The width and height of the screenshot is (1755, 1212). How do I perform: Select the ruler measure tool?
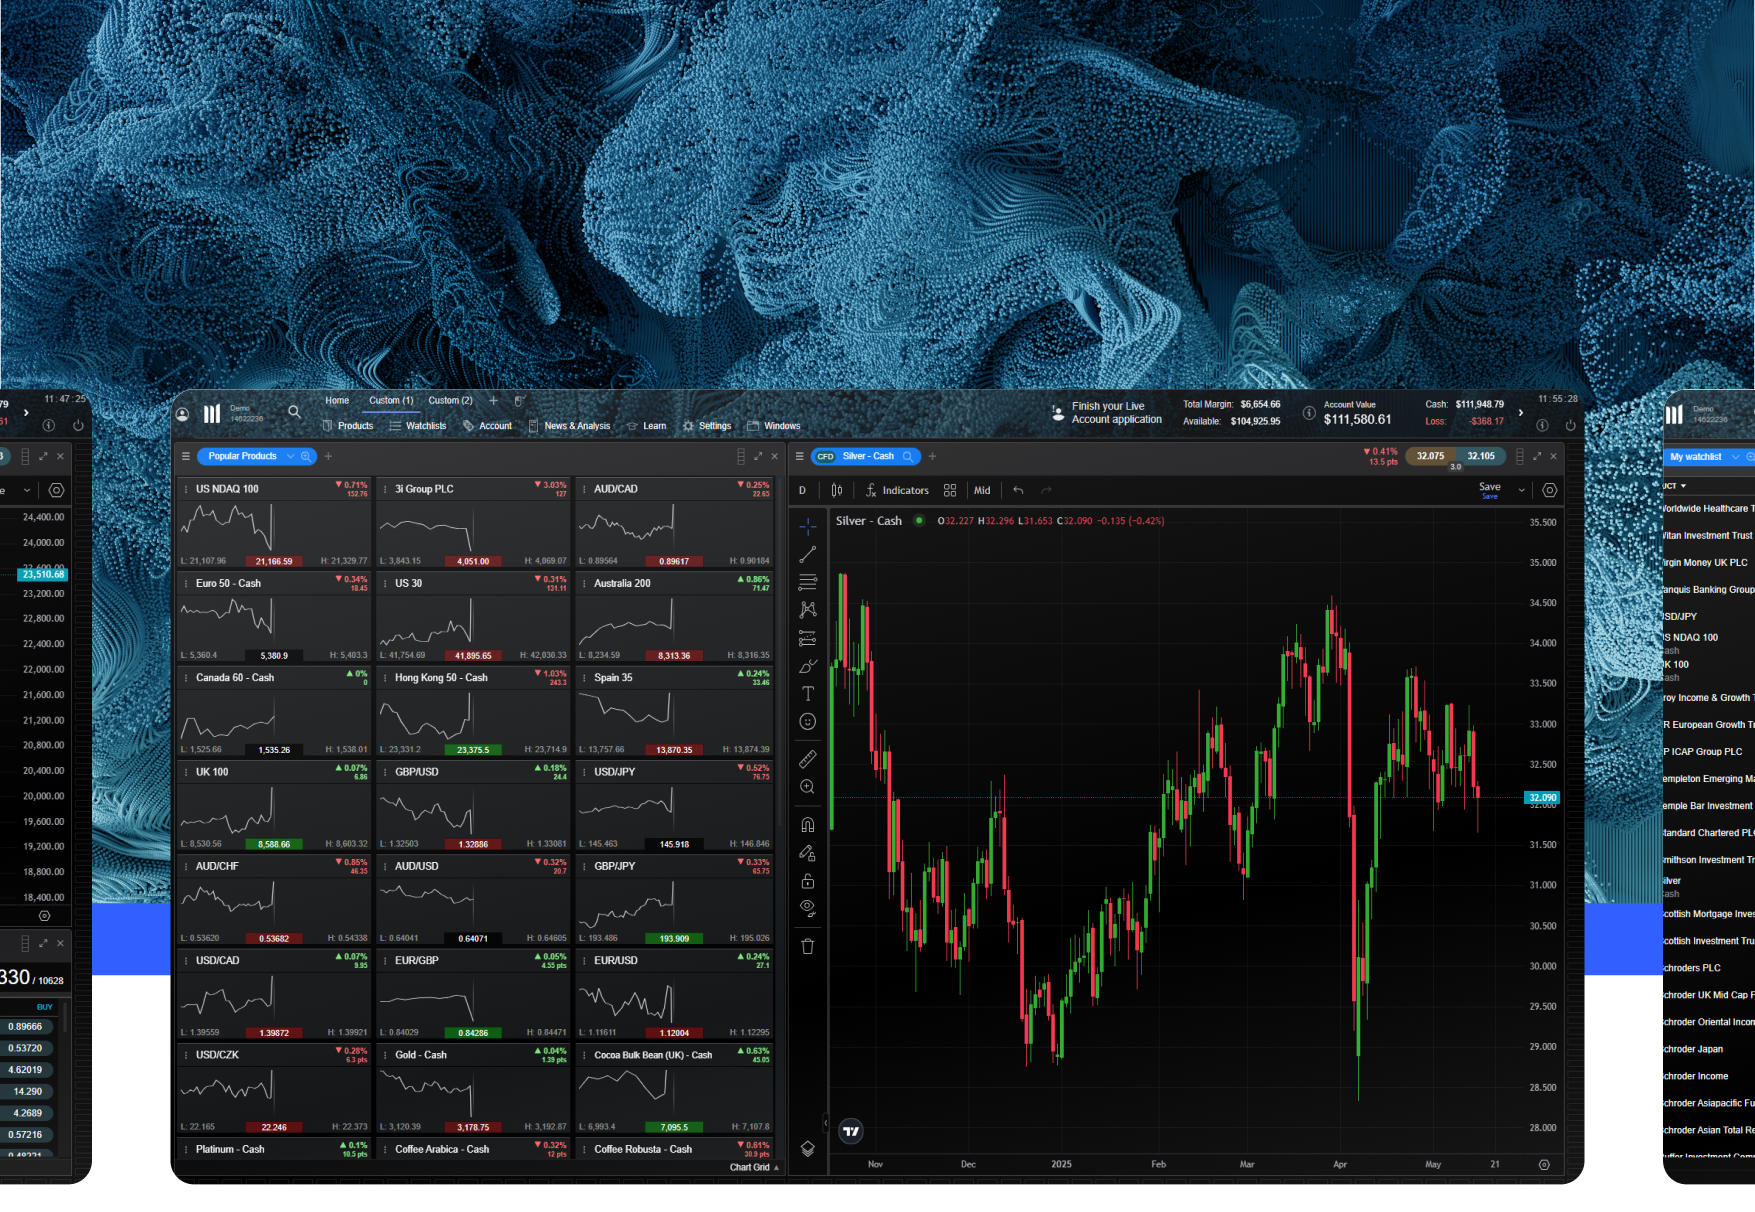808,759
